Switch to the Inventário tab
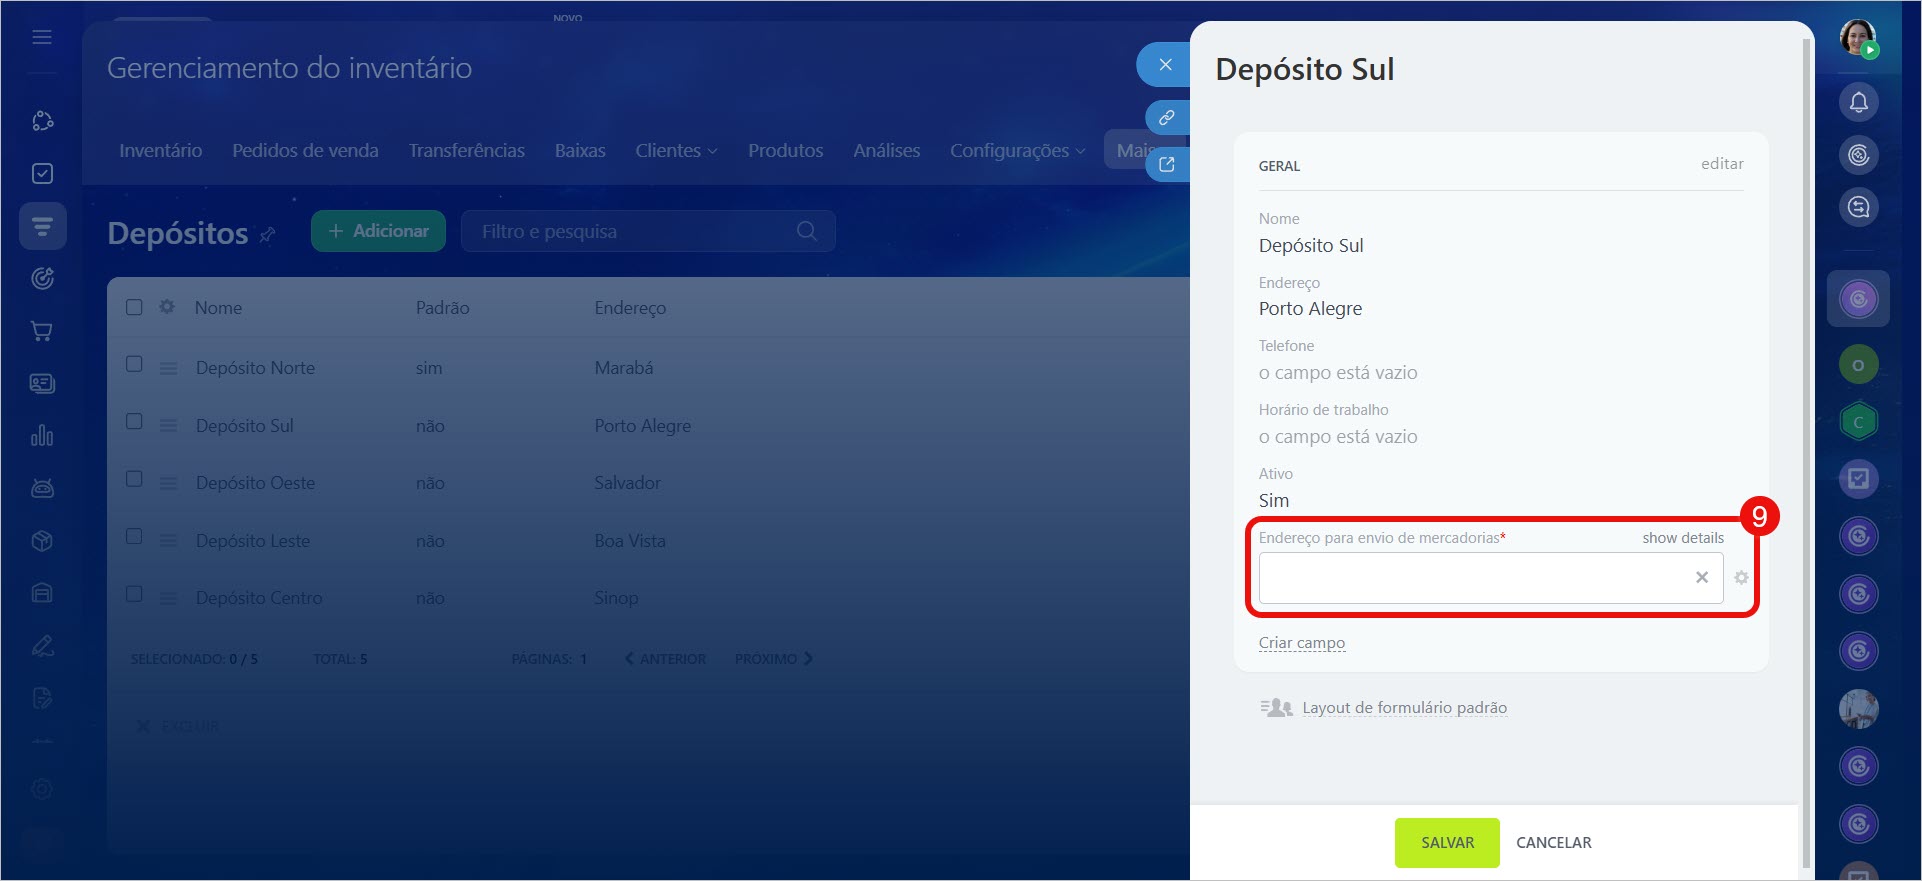This screenshot has width=1922, height=881. 160,151
